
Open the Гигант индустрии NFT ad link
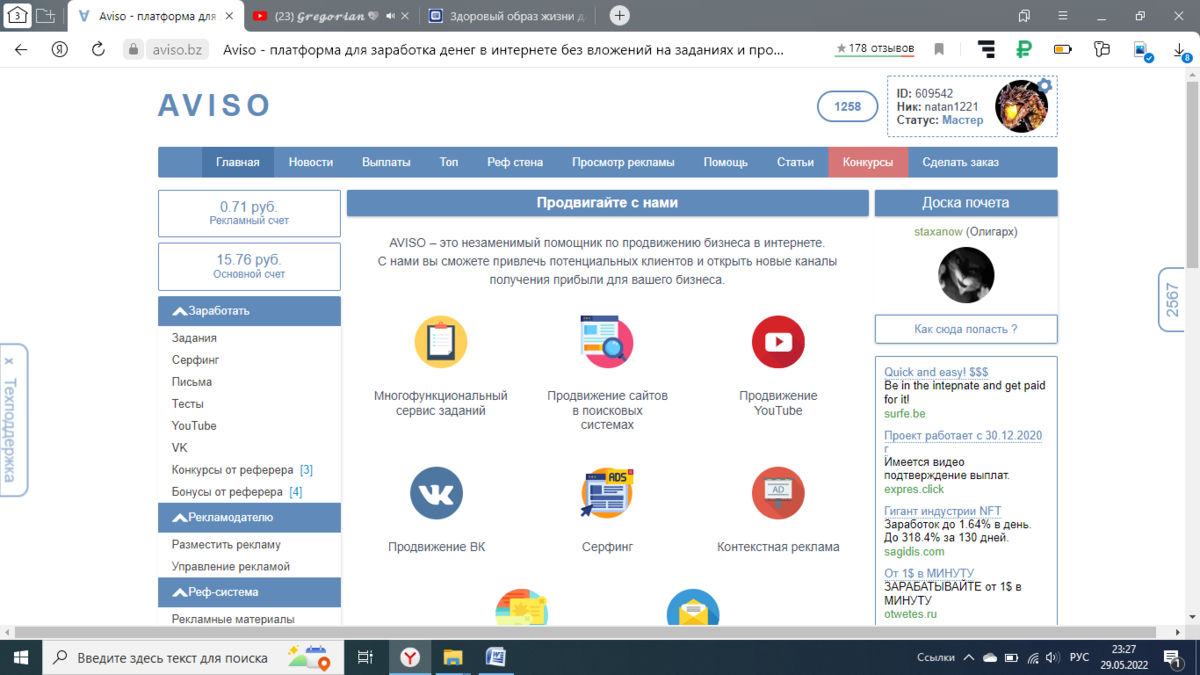942,511
